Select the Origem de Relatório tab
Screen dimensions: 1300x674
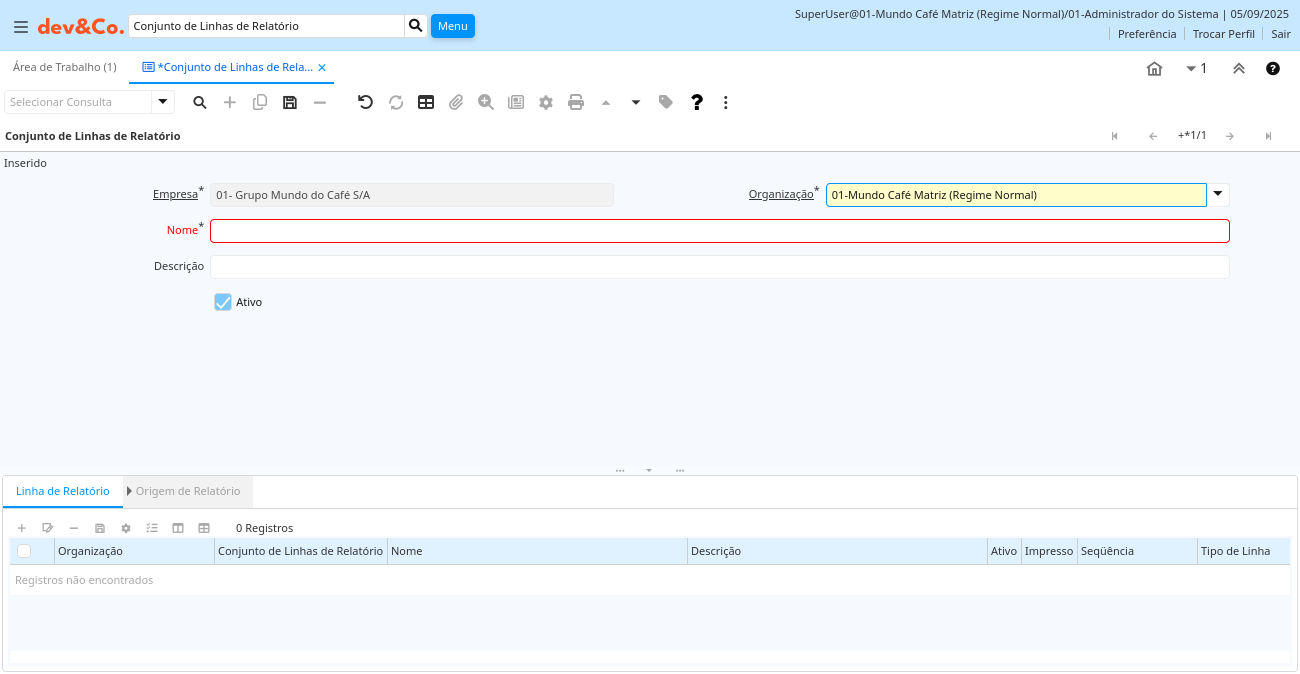pos(188,491)
